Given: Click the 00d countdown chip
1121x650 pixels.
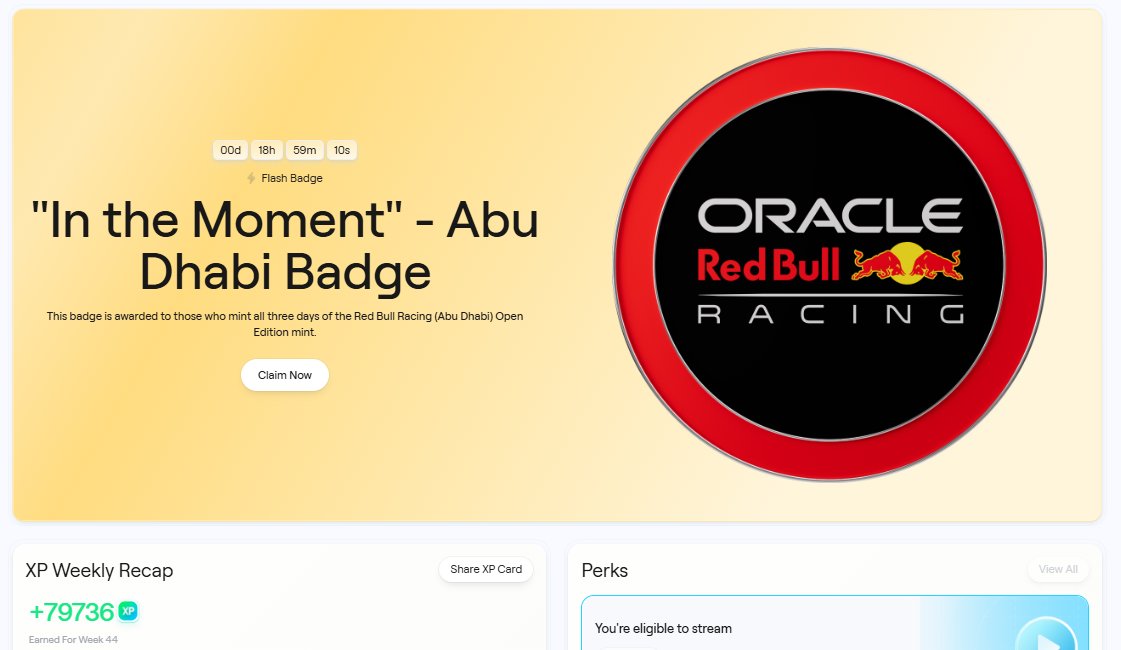Looking at the screenshot, I should 230,150.
